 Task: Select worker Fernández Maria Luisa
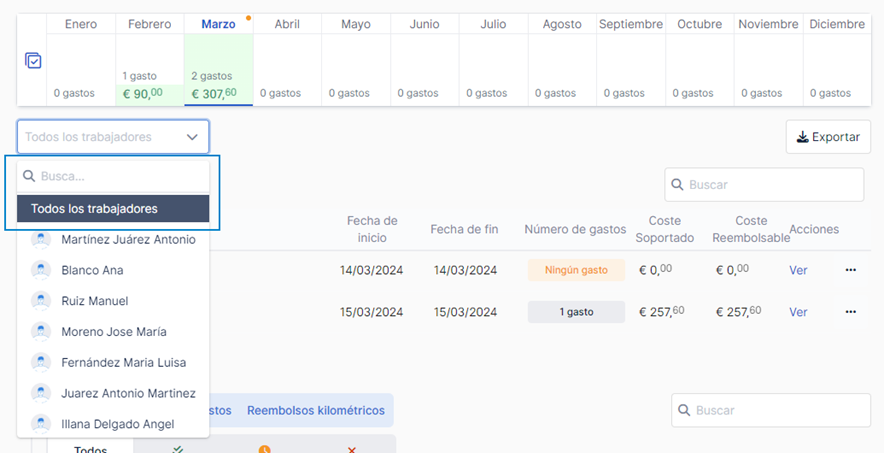pos(113,362)
